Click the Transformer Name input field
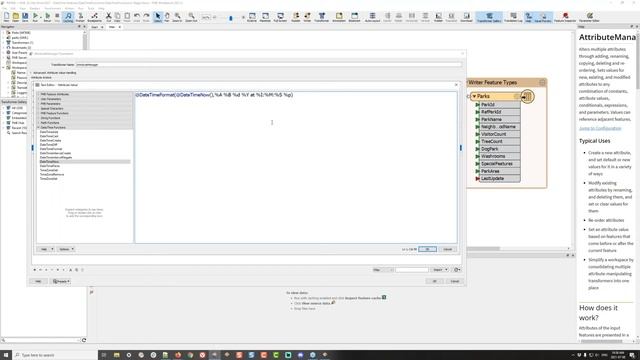The image size is (640, 360). (x=269, y=64)
